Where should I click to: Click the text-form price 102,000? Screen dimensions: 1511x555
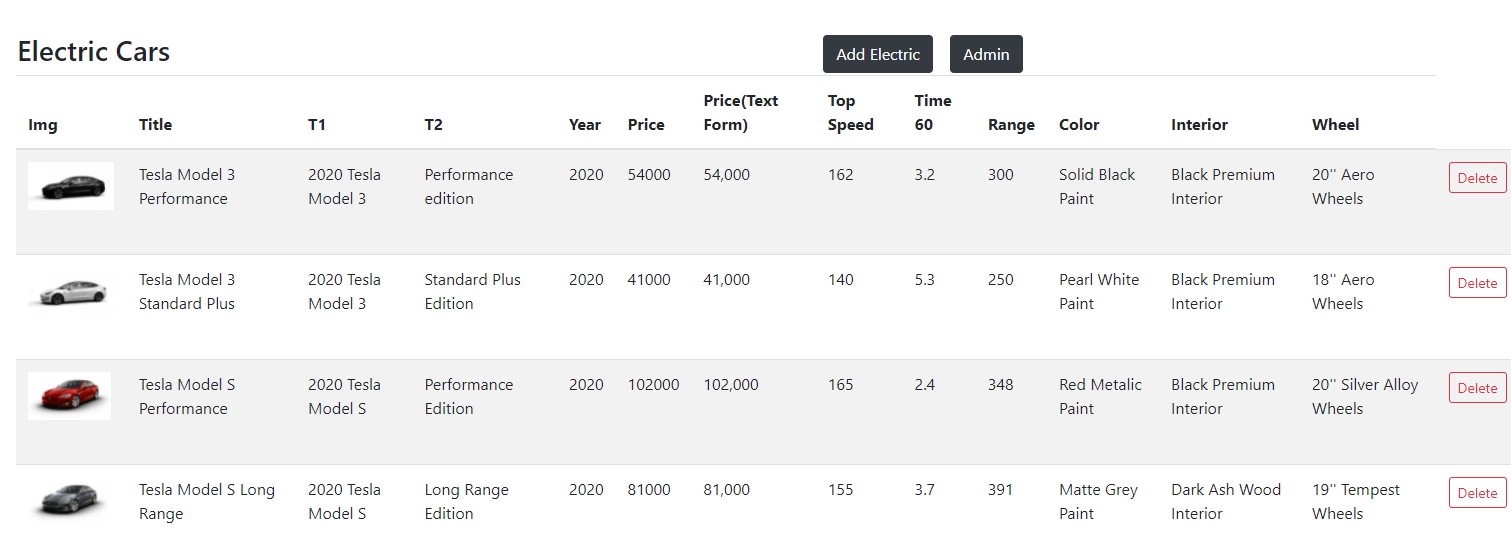pos(731,384)
